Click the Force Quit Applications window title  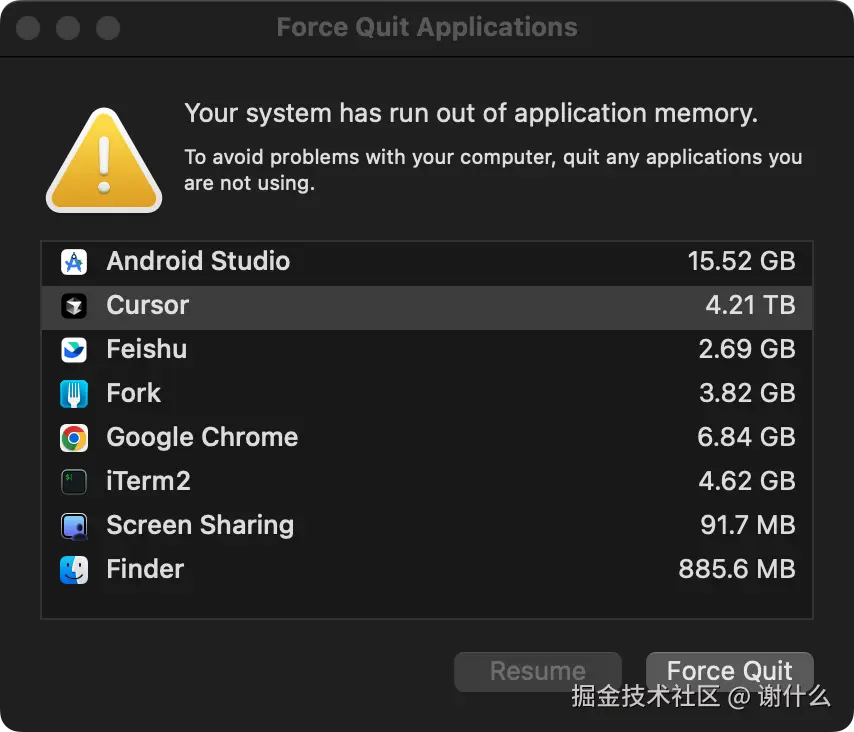coord(427,27)
